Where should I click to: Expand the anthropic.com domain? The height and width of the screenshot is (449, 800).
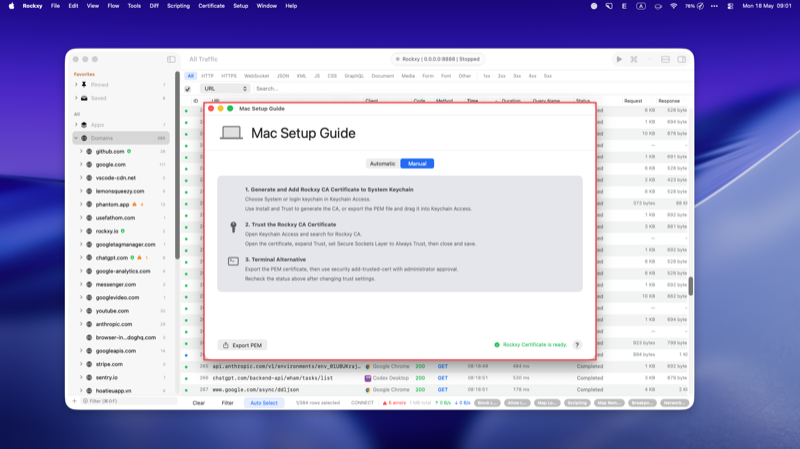click(81, 324)
